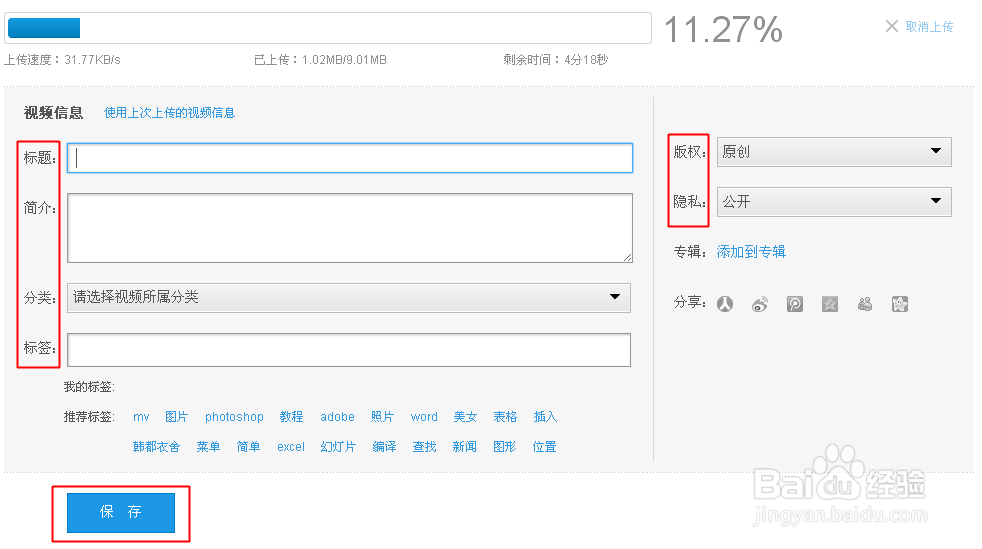Share to Qzone with the star icon
This screenshot has width=982, height=549.
pos(830,304)
